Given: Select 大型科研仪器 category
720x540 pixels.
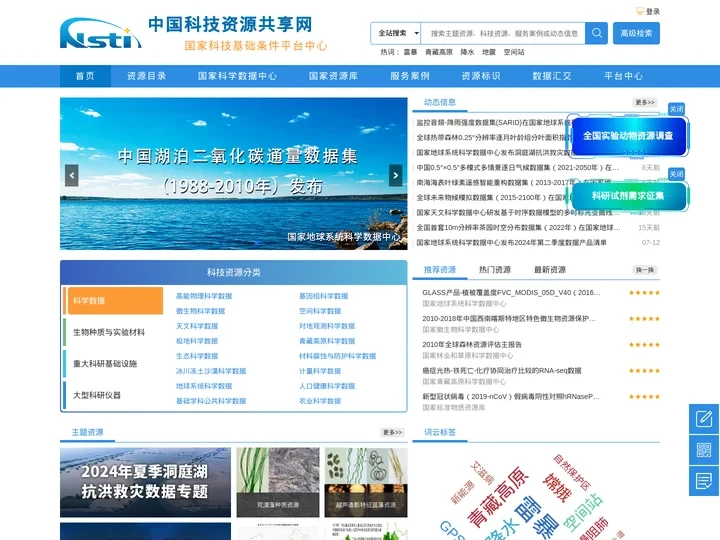Looking at the screenshot, I should pos(97,395).
